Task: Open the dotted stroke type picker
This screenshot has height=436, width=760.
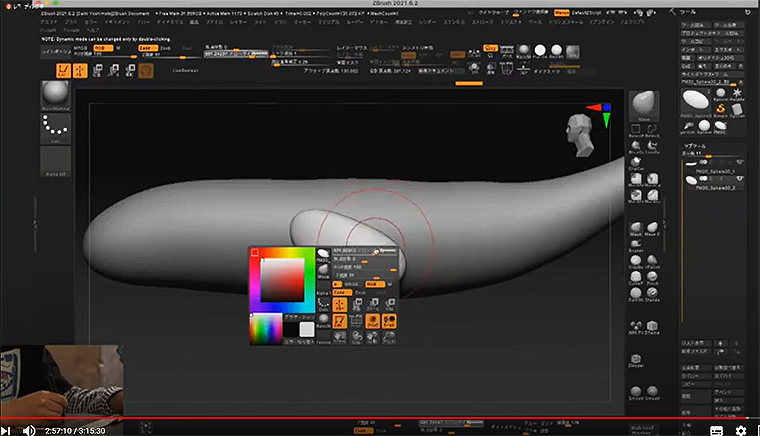Action: (x=55, y=128)
